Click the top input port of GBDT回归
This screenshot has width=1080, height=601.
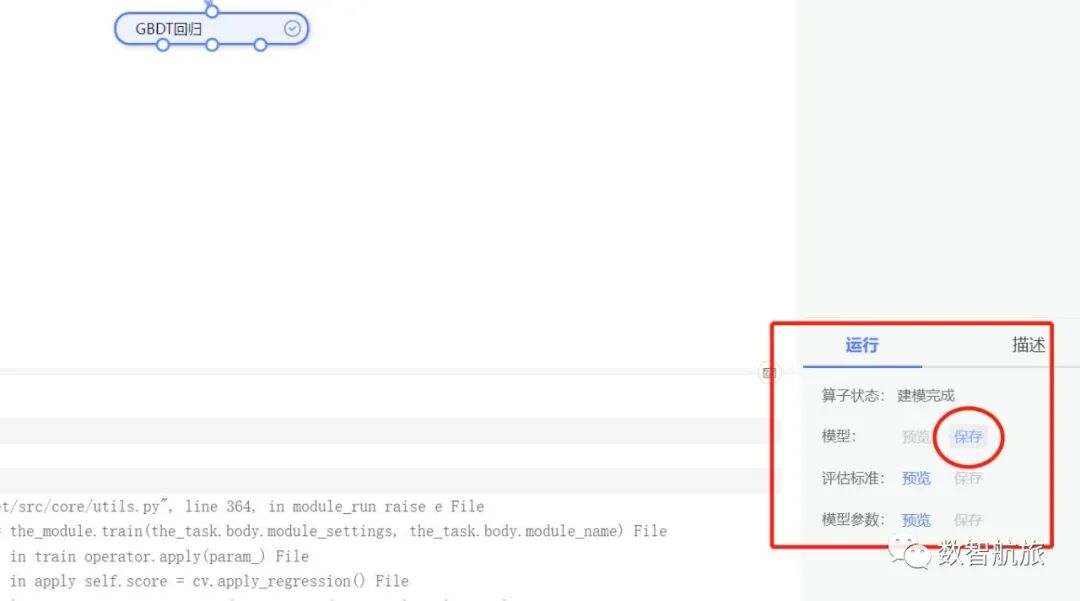[x=211, y=11]
